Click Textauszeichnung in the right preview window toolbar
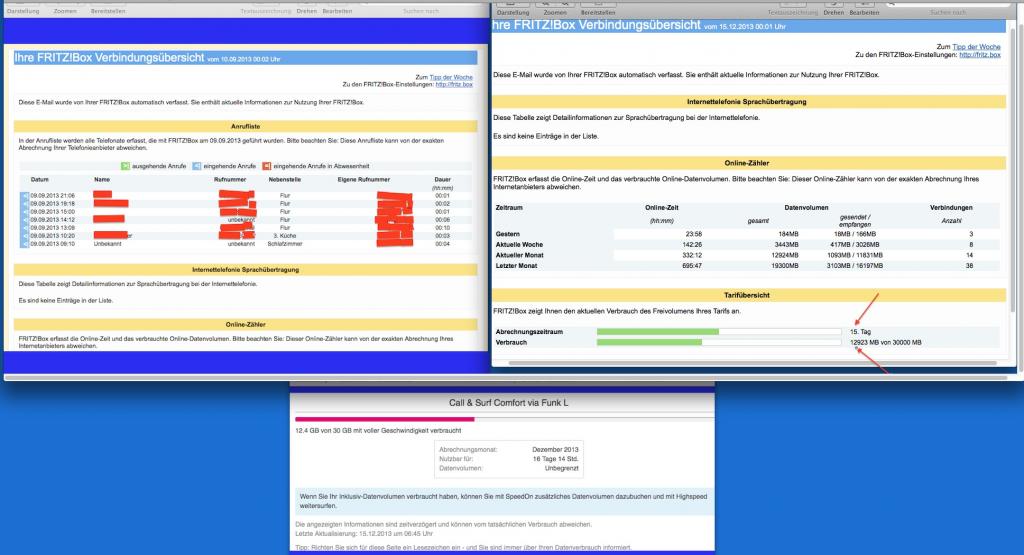This screenshot has width=1024, height=555. pos(792,12)
